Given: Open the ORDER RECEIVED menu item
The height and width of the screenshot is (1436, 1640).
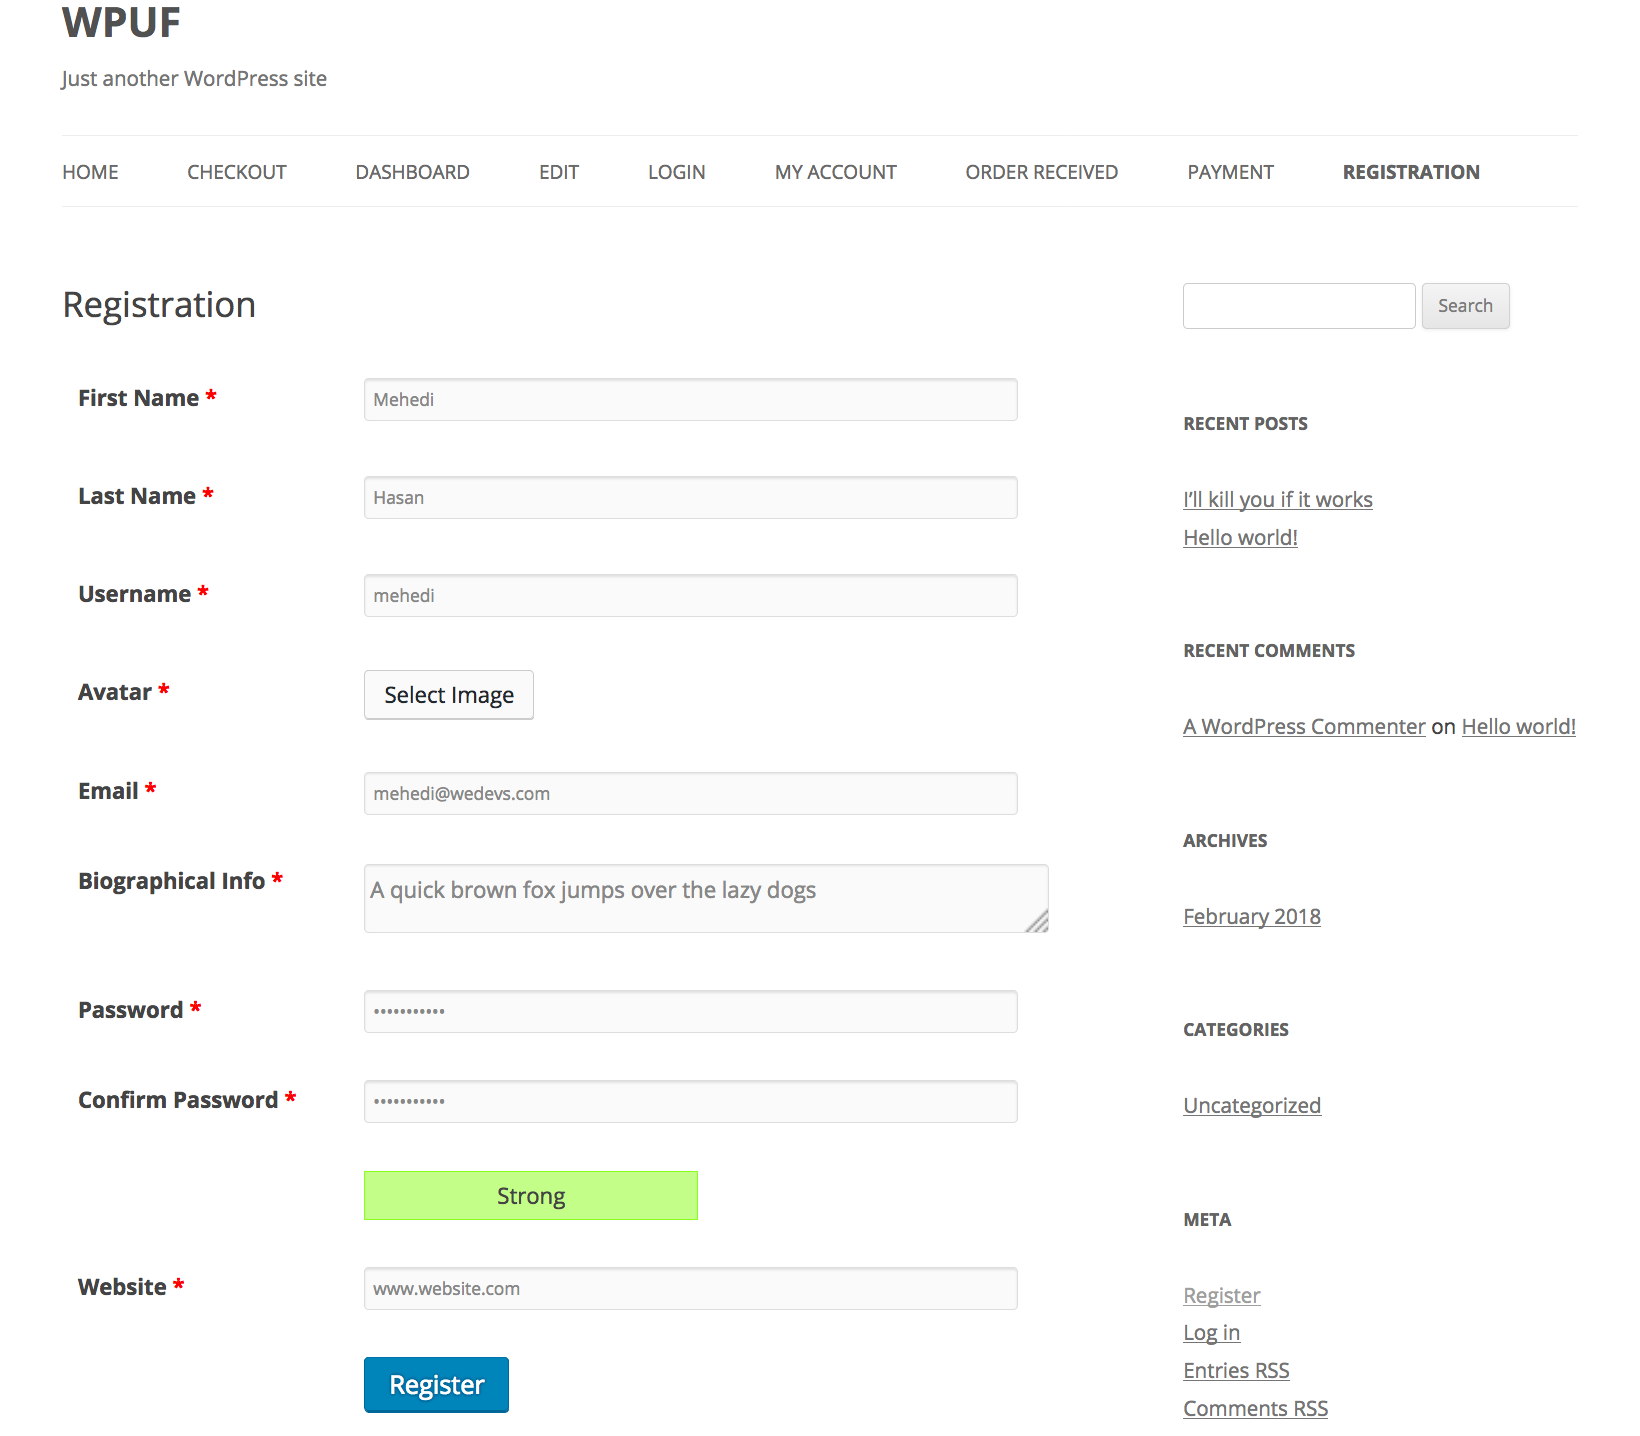Looking at the screenshot, I should pos(1042,172).
